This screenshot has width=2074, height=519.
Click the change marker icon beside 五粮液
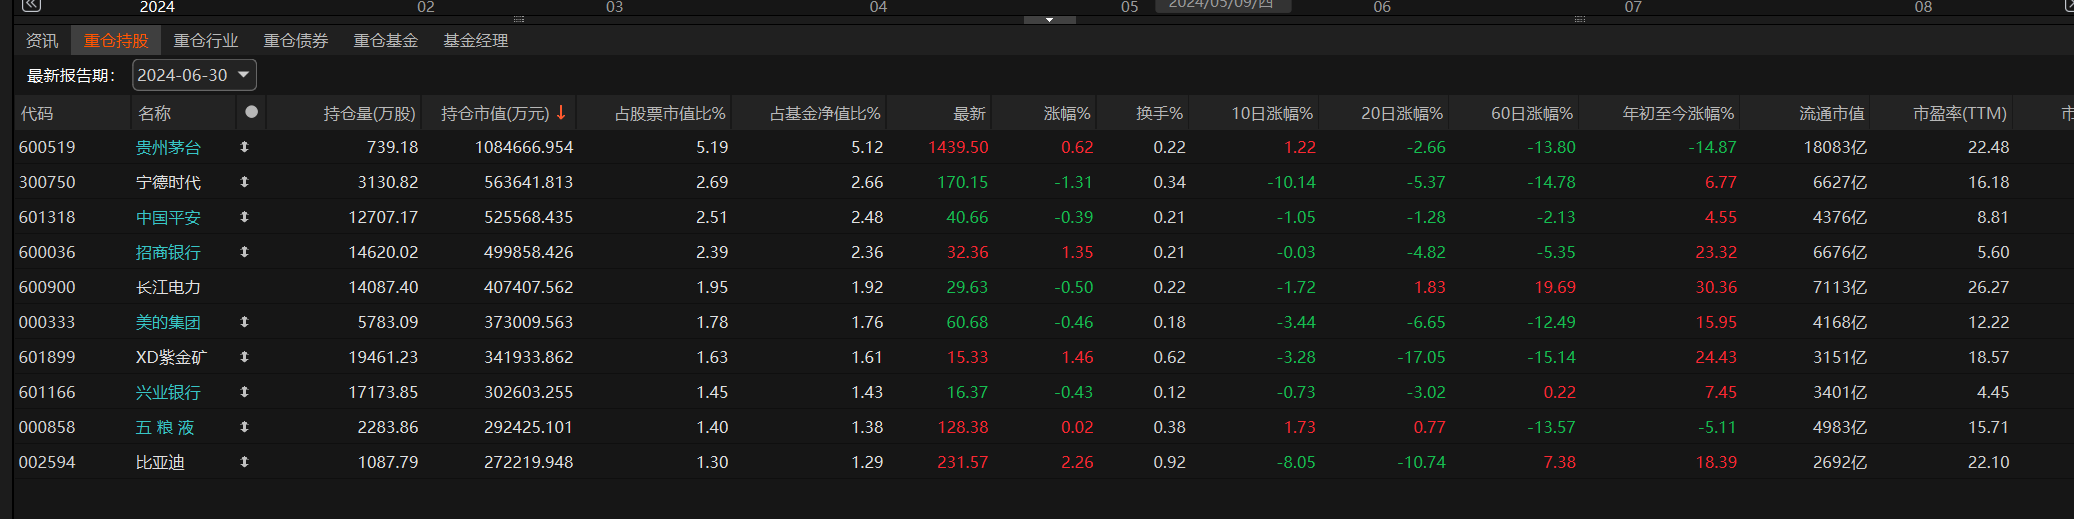coord(244,427)
